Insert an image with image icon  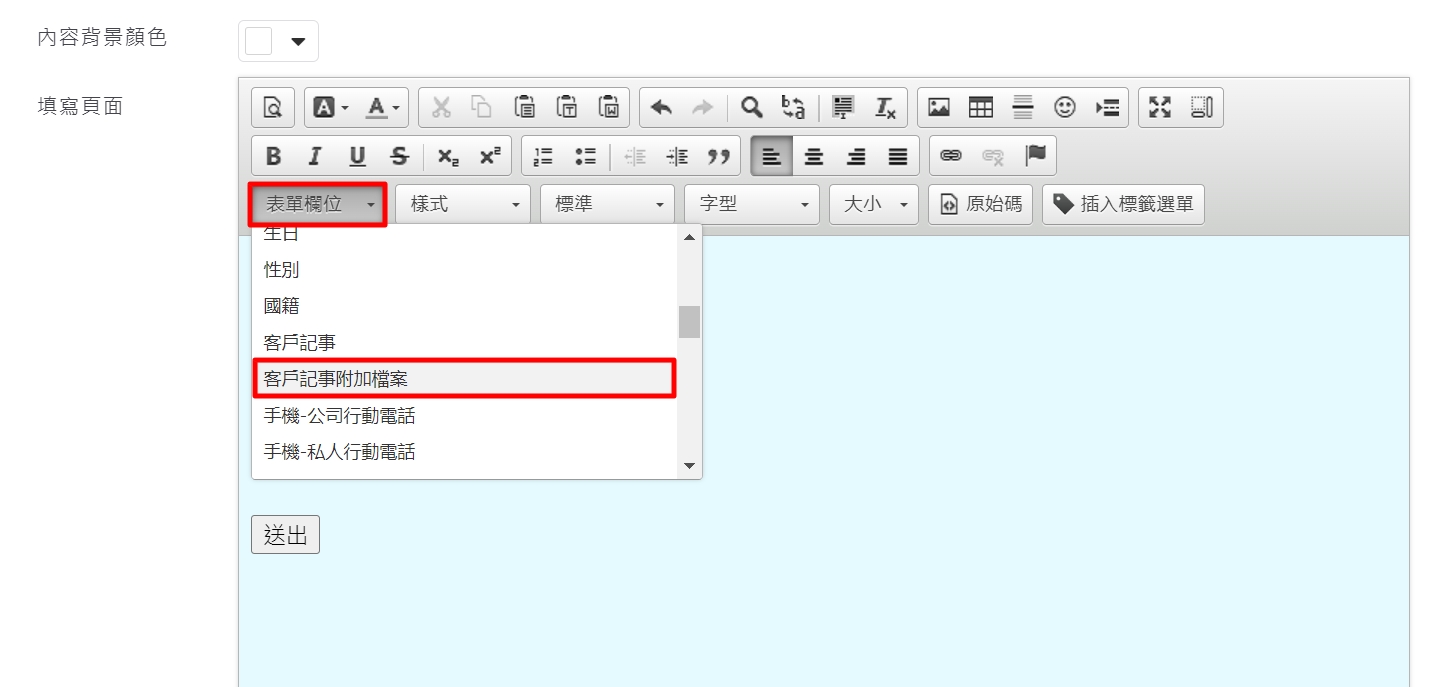point(939,108)
